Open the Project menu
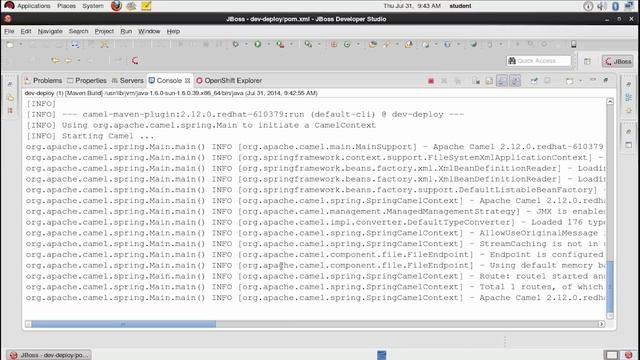 pos(104,31)
